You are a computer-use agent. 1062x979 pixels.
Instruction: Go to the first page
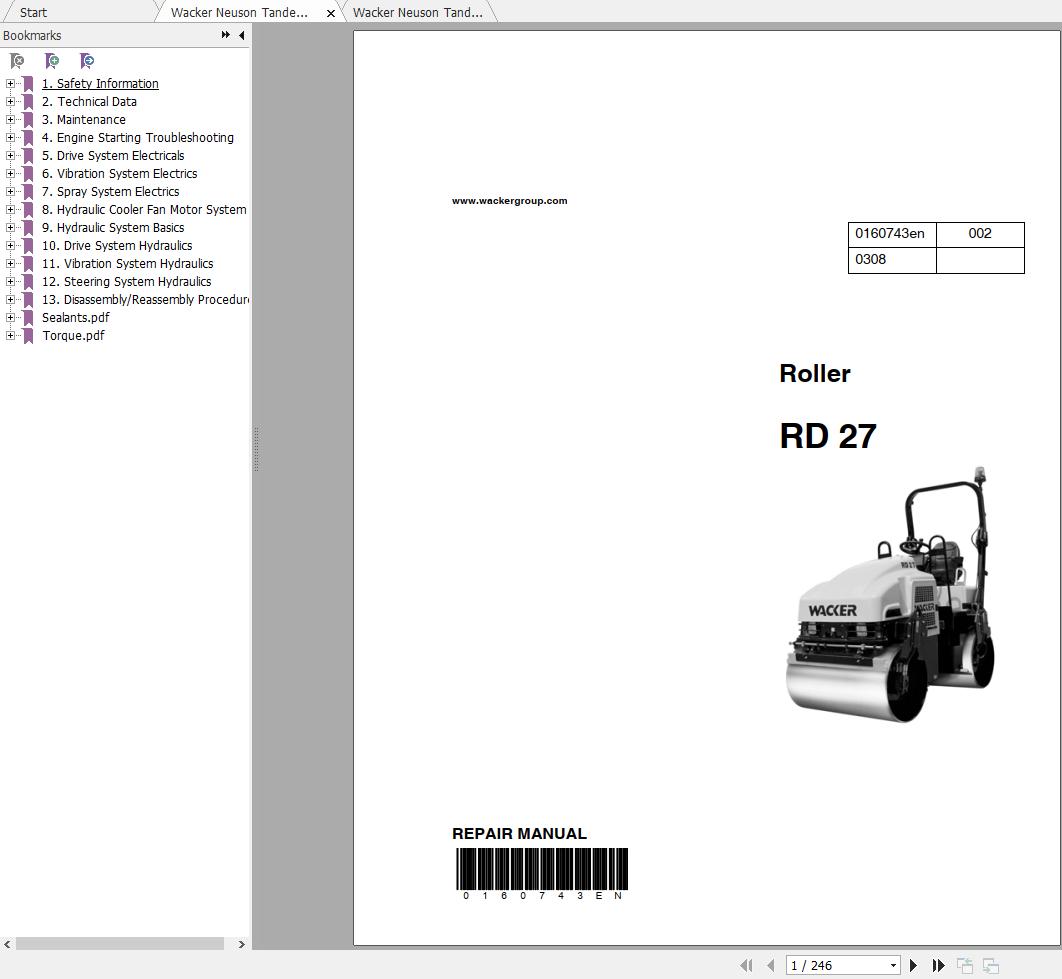746,965
